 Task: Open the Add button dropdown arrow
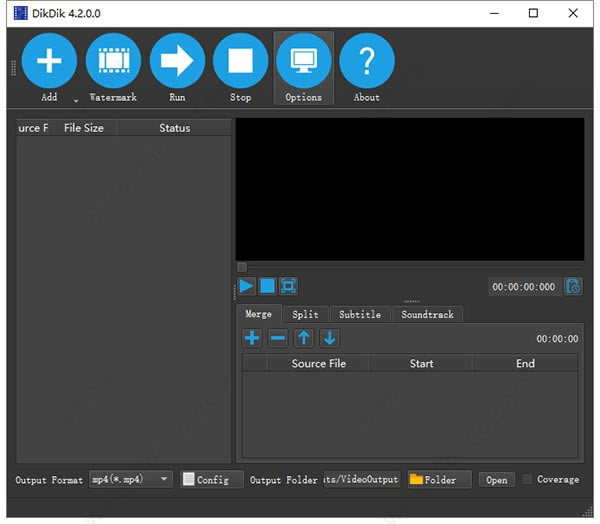(x=76, y=99)
